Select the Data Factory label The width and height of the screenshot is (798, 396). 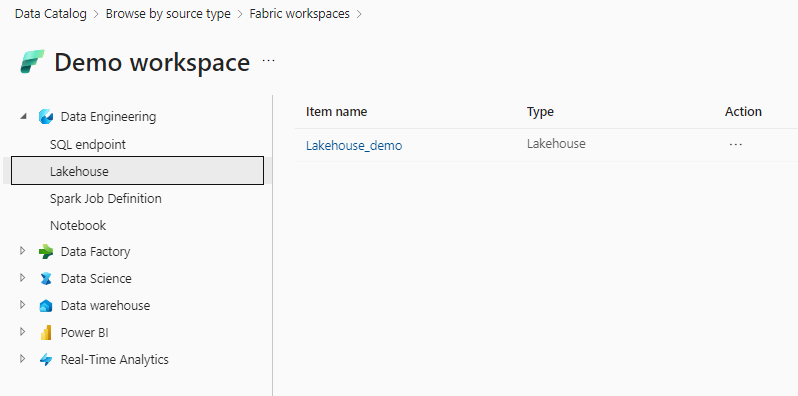click(x=96, y=251)
